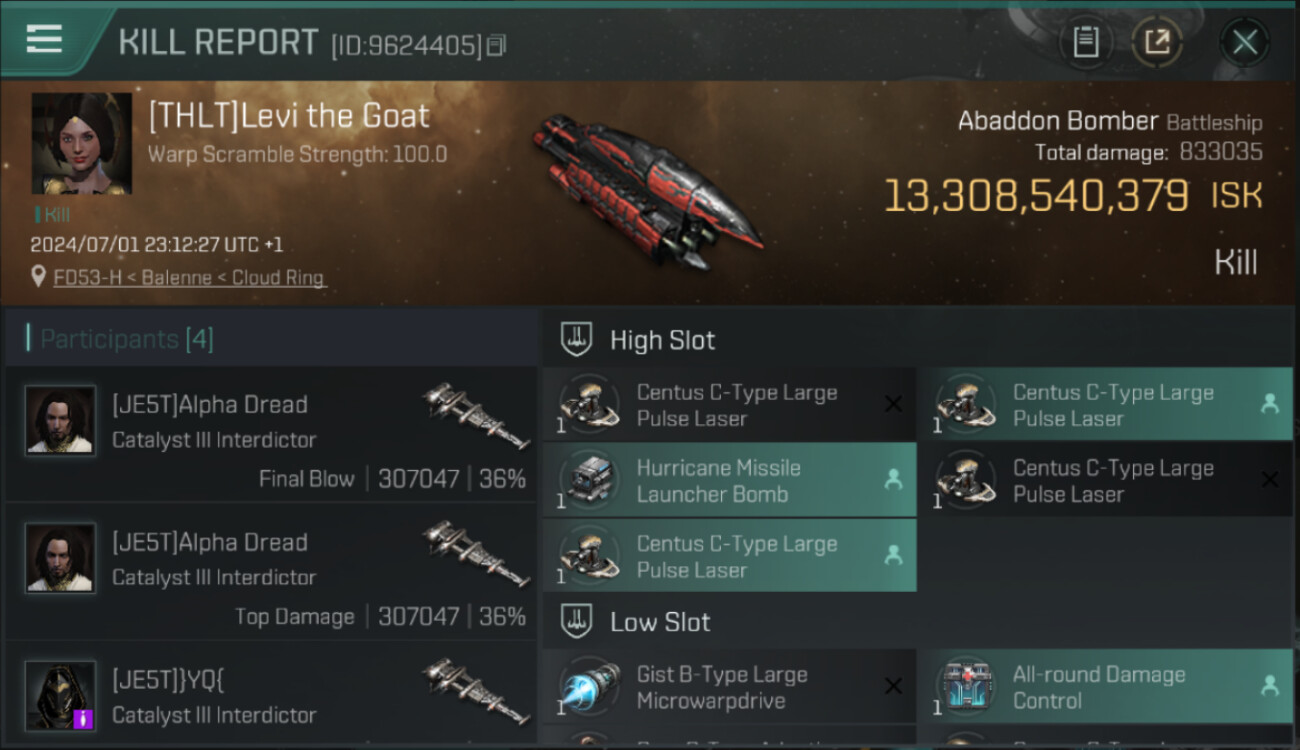Select the All-round Damage Control module
1300x750 pixels.
pyautogui.click(x=1106, y=687)
